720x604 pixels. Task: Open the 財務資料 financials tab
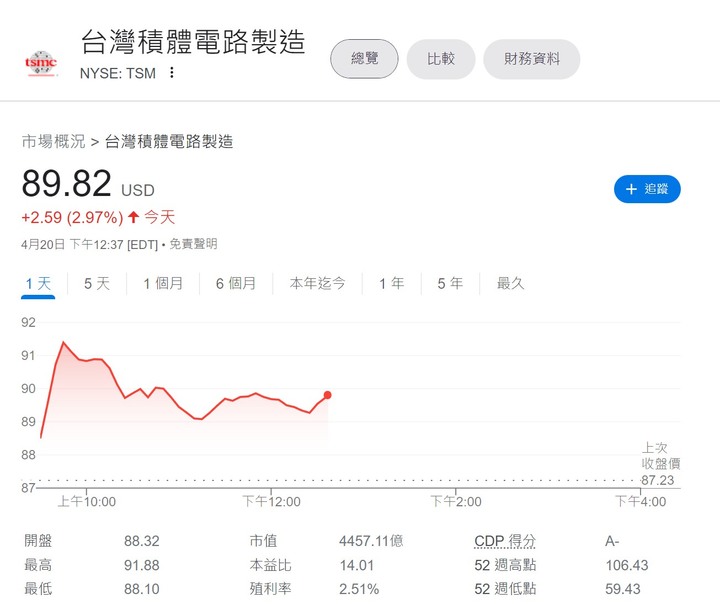pyautogui.click(x=531, y=59)
